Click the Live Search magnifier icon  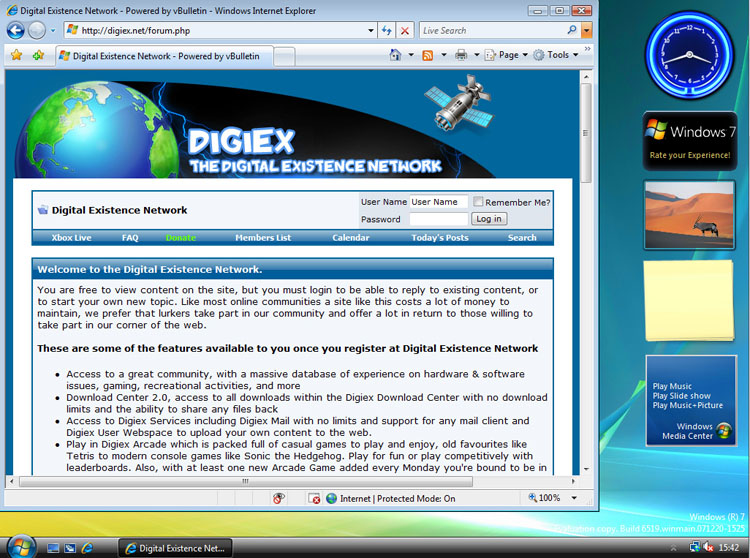pyautogui.click(x=572, y=30)
